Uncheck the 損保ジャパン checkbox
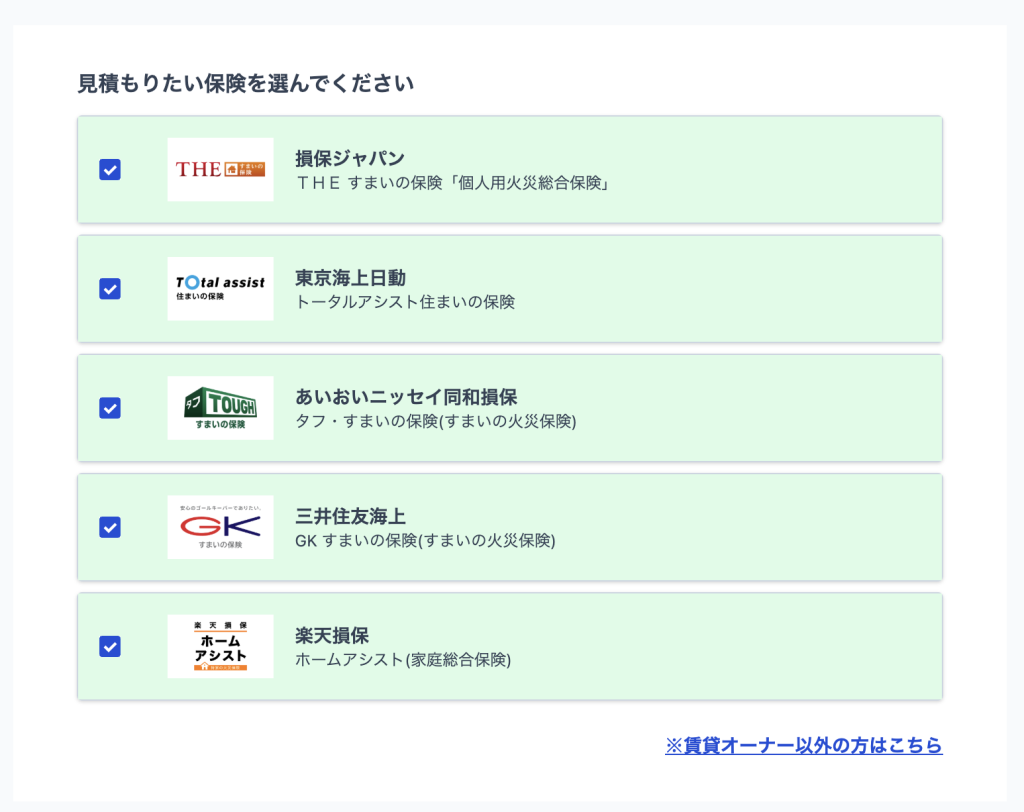Viewport: 1024px width, 812px height. click(x=110, y=170)
